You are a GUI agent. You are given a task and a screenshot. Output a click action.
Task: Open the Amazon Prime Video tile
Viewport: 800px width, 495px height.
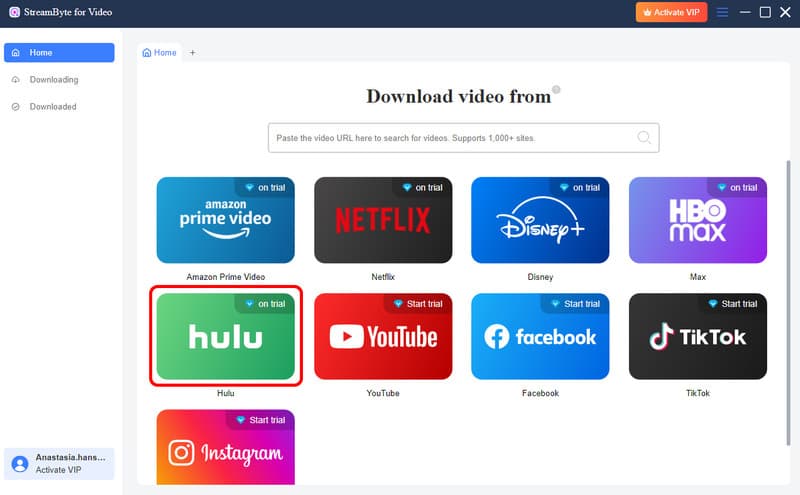[x=226, y=220]
